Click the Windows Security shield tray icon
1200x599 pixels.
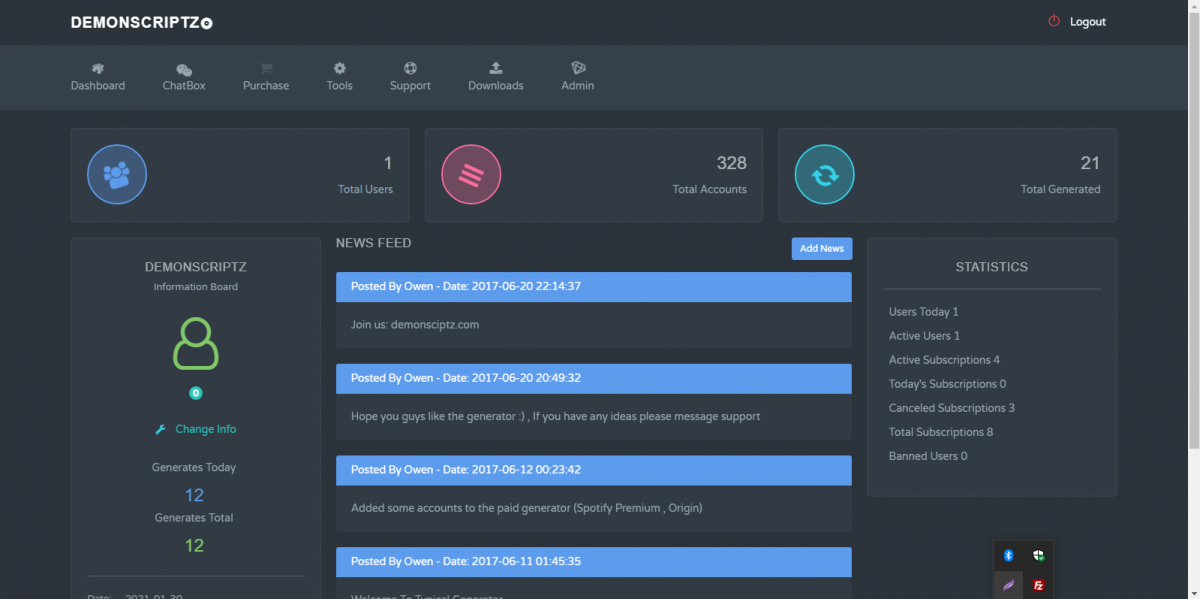1039,555
